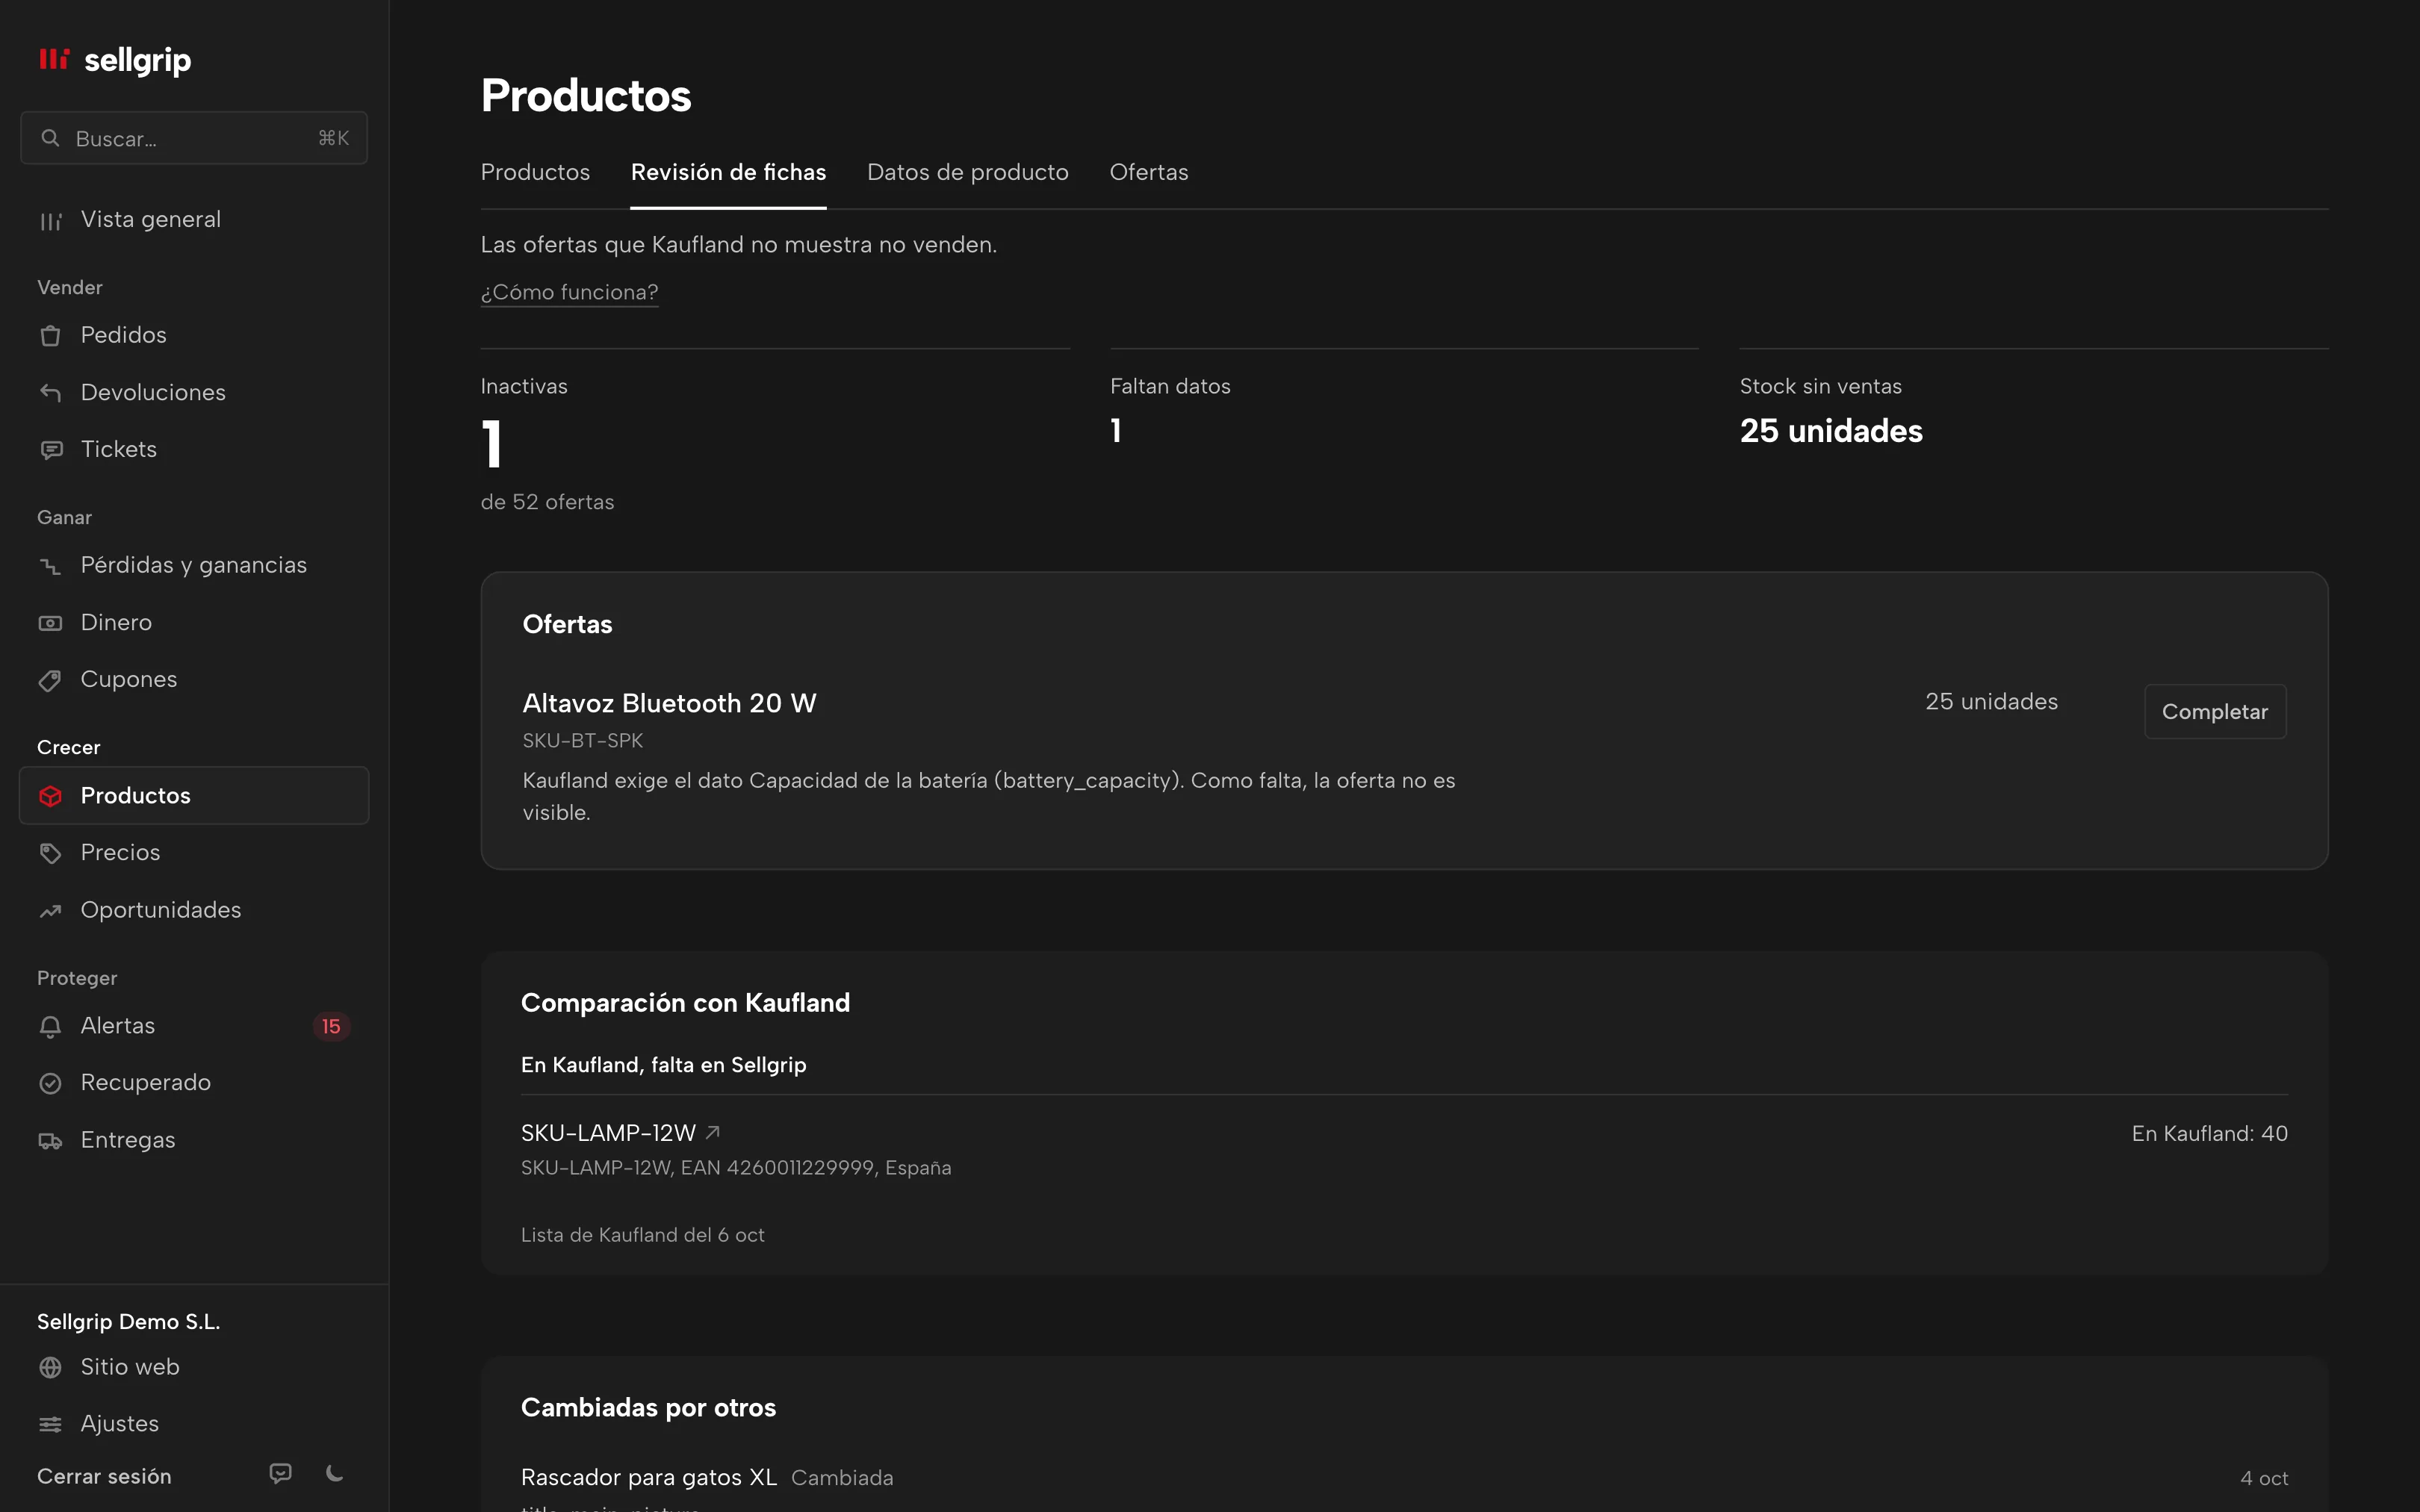
Task: Click the Vista general bars icon
Action: point(50,220)
